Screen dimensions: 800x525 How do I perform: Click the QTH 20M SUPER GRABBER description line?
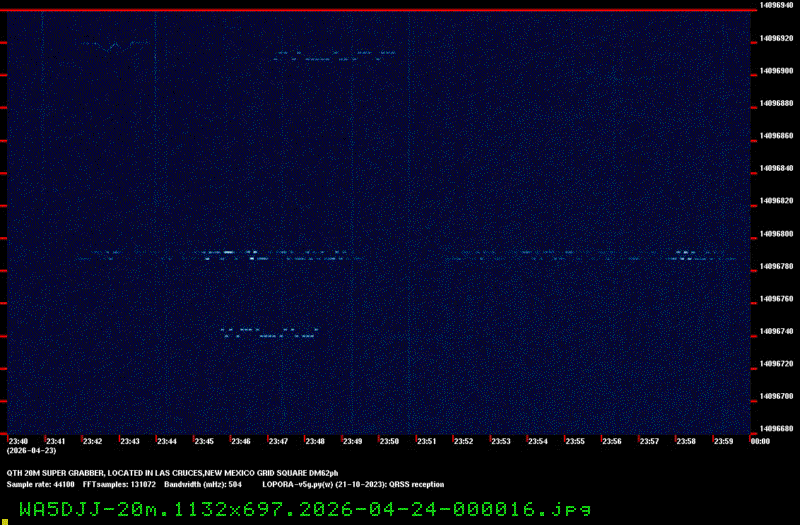(x=172, y=471)
